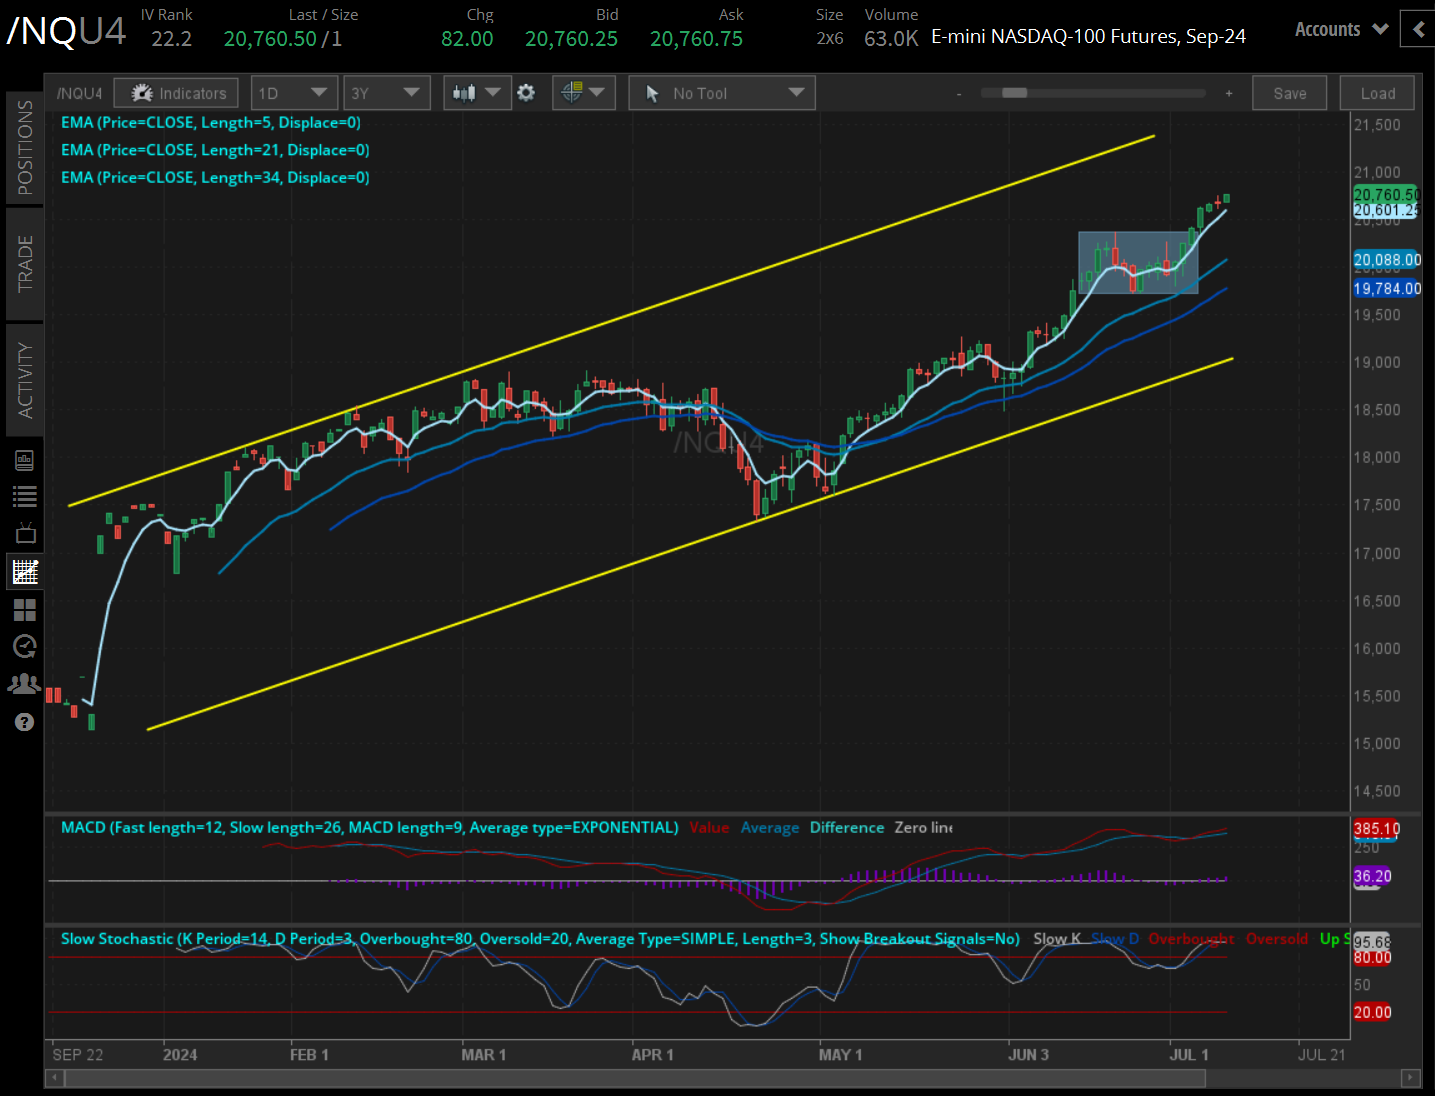Click the 20,088.00 price axis label

pyautogui.click(x=1387, y=260)
